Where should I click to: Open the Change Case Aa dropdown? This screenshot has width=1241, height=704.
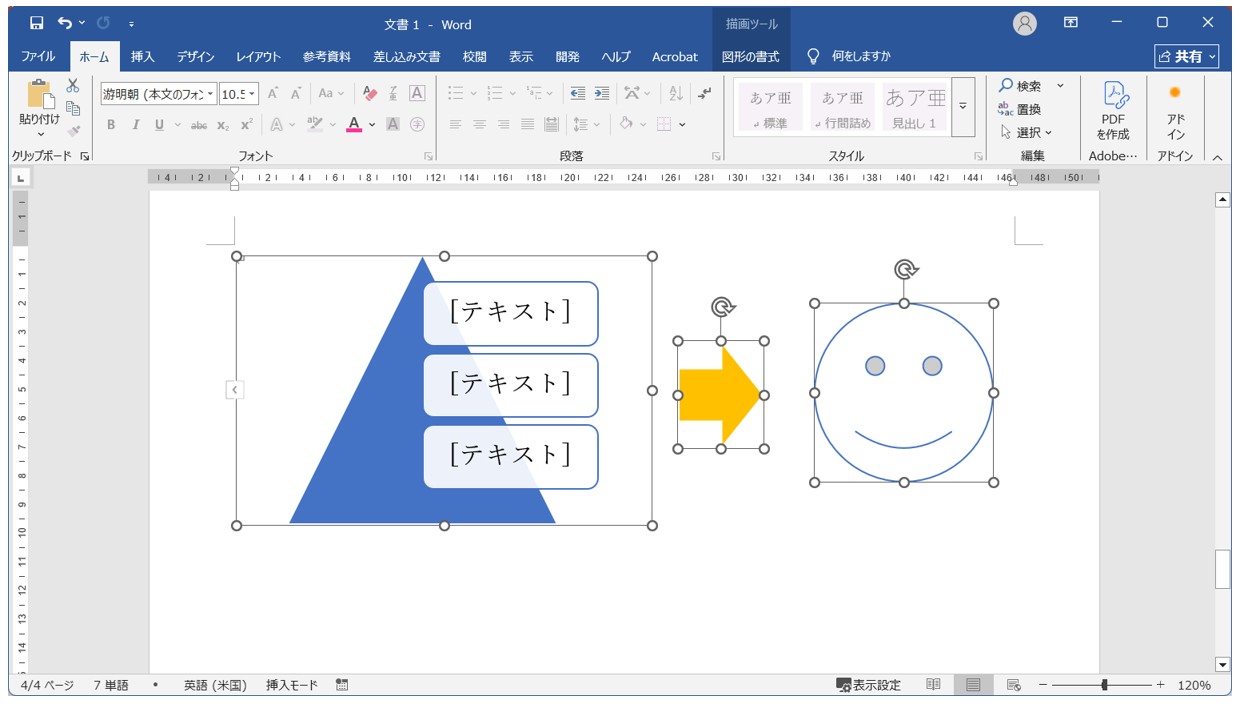click(x=331, y=94)
